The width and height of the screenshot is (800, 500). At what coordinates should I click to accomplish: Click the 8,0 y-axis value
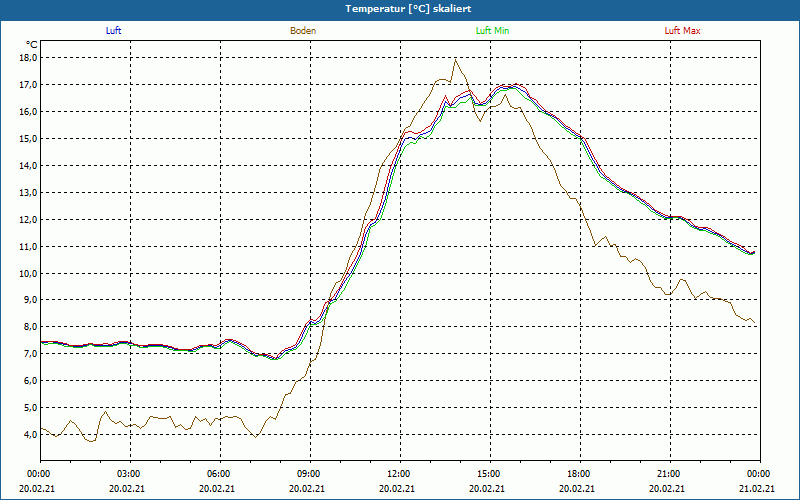pyautogui.click(x=32, y=327)
